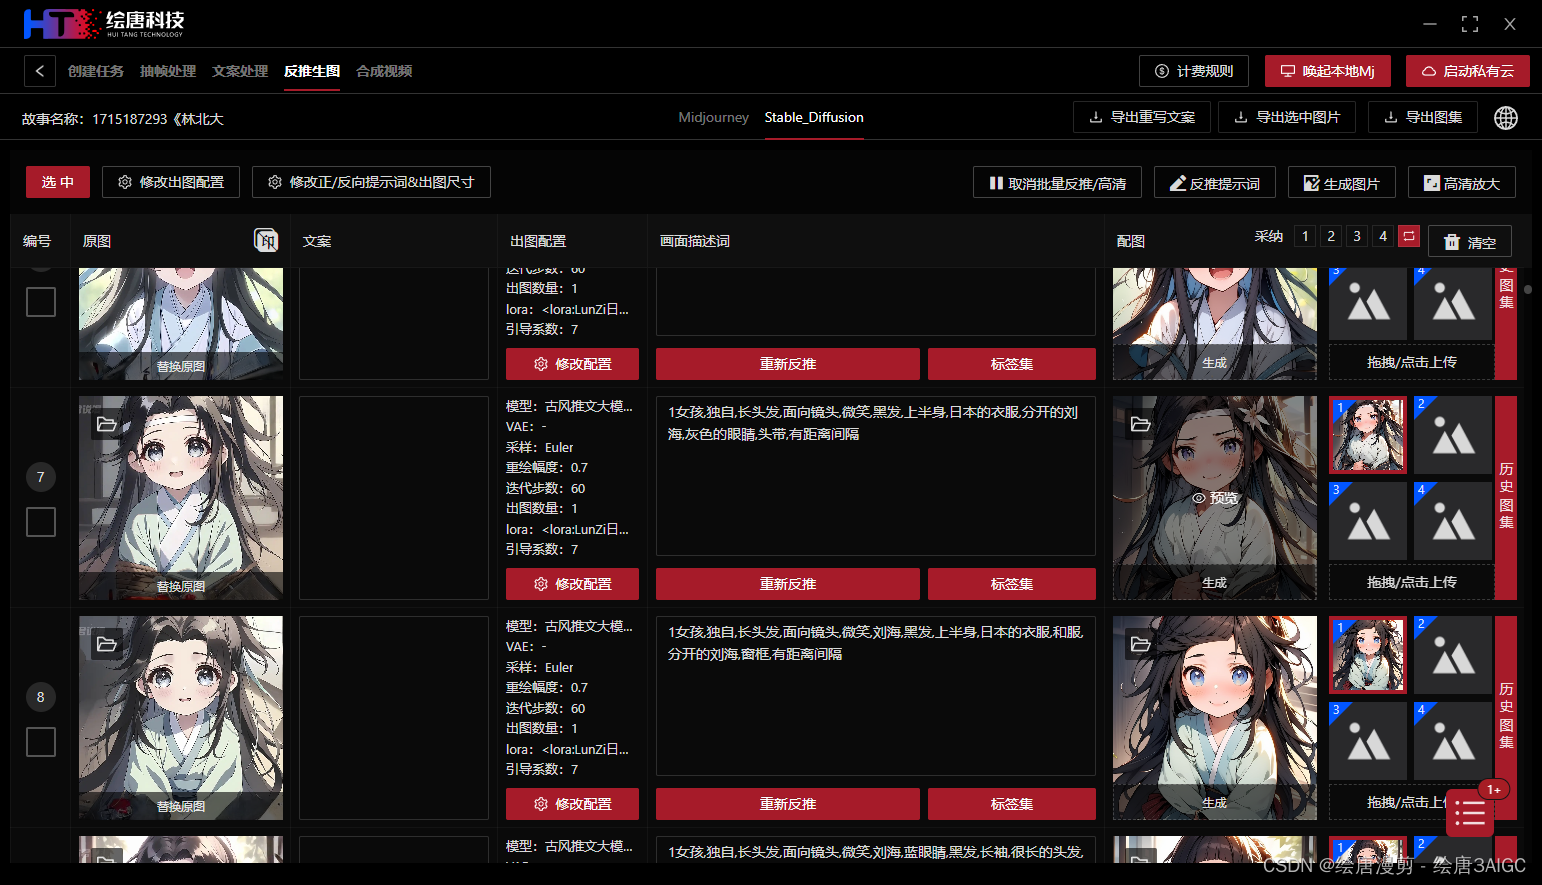
Task: Click 修改配置 in row 7
Action: (572, 584)
